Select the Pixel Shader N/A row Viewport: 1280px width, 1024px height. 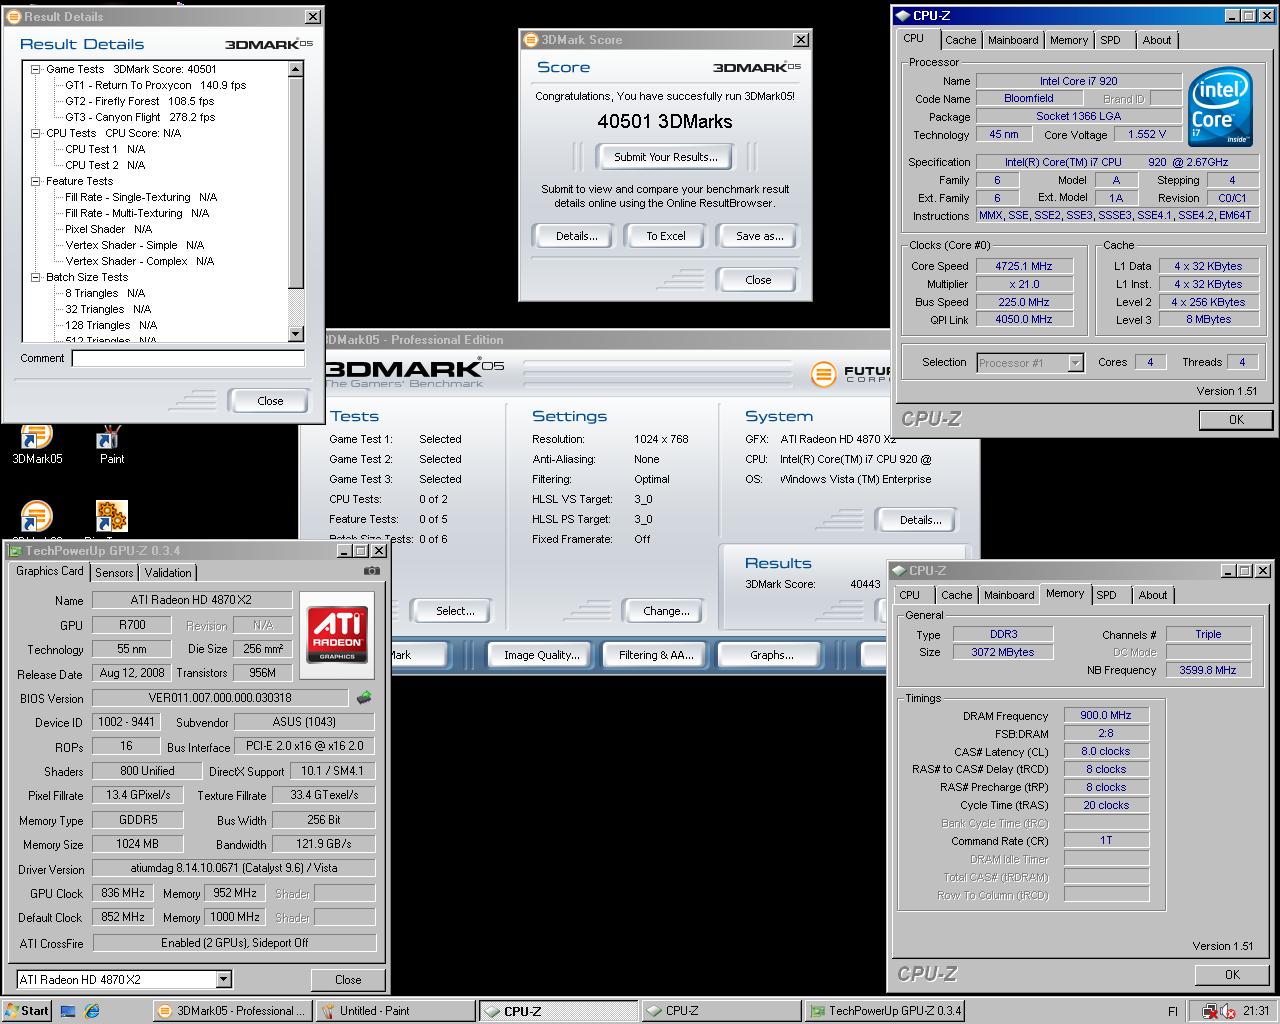tap(109, 229)
